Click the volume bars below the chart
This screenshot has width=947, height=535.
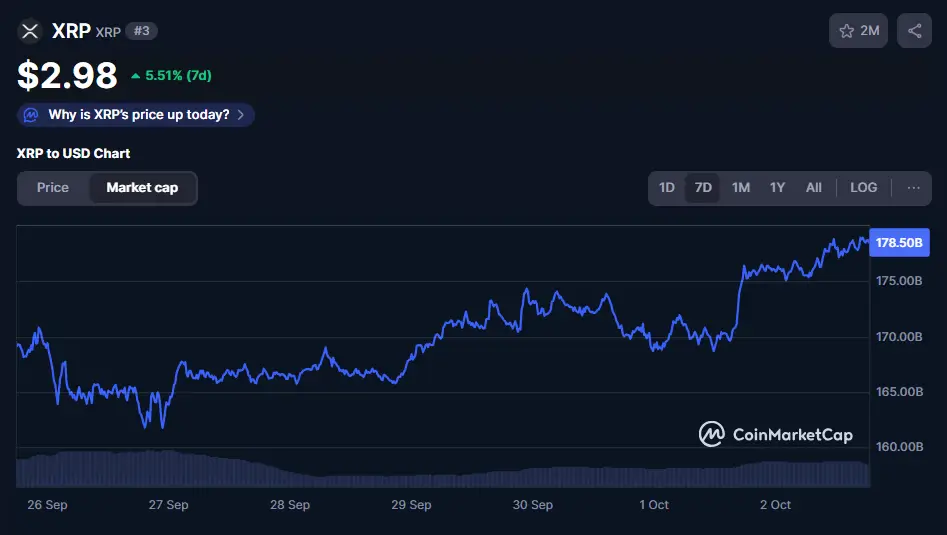[x=440, y=471]
